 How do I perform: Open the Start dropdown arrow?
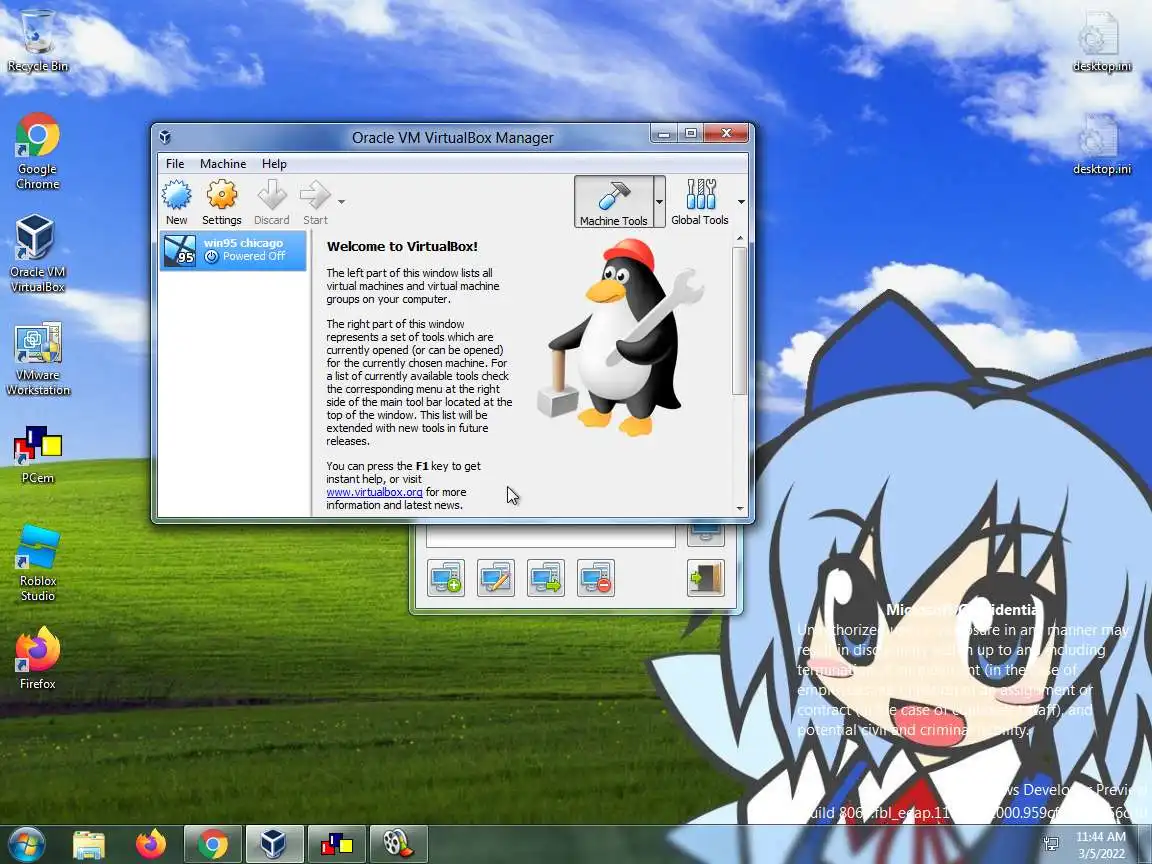[341, 201]
